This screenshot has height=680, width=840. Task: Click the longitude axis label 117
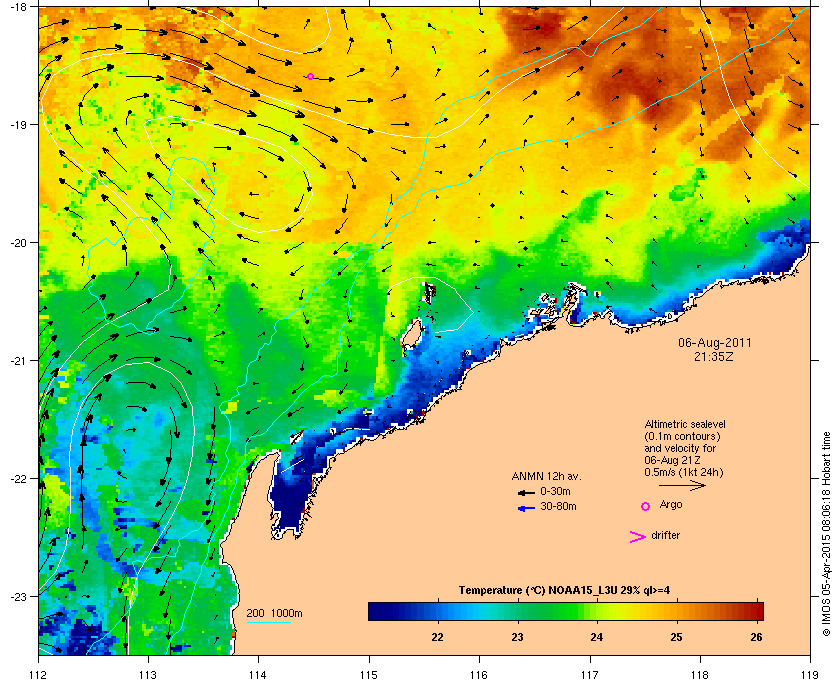click(x=589, y=675)
